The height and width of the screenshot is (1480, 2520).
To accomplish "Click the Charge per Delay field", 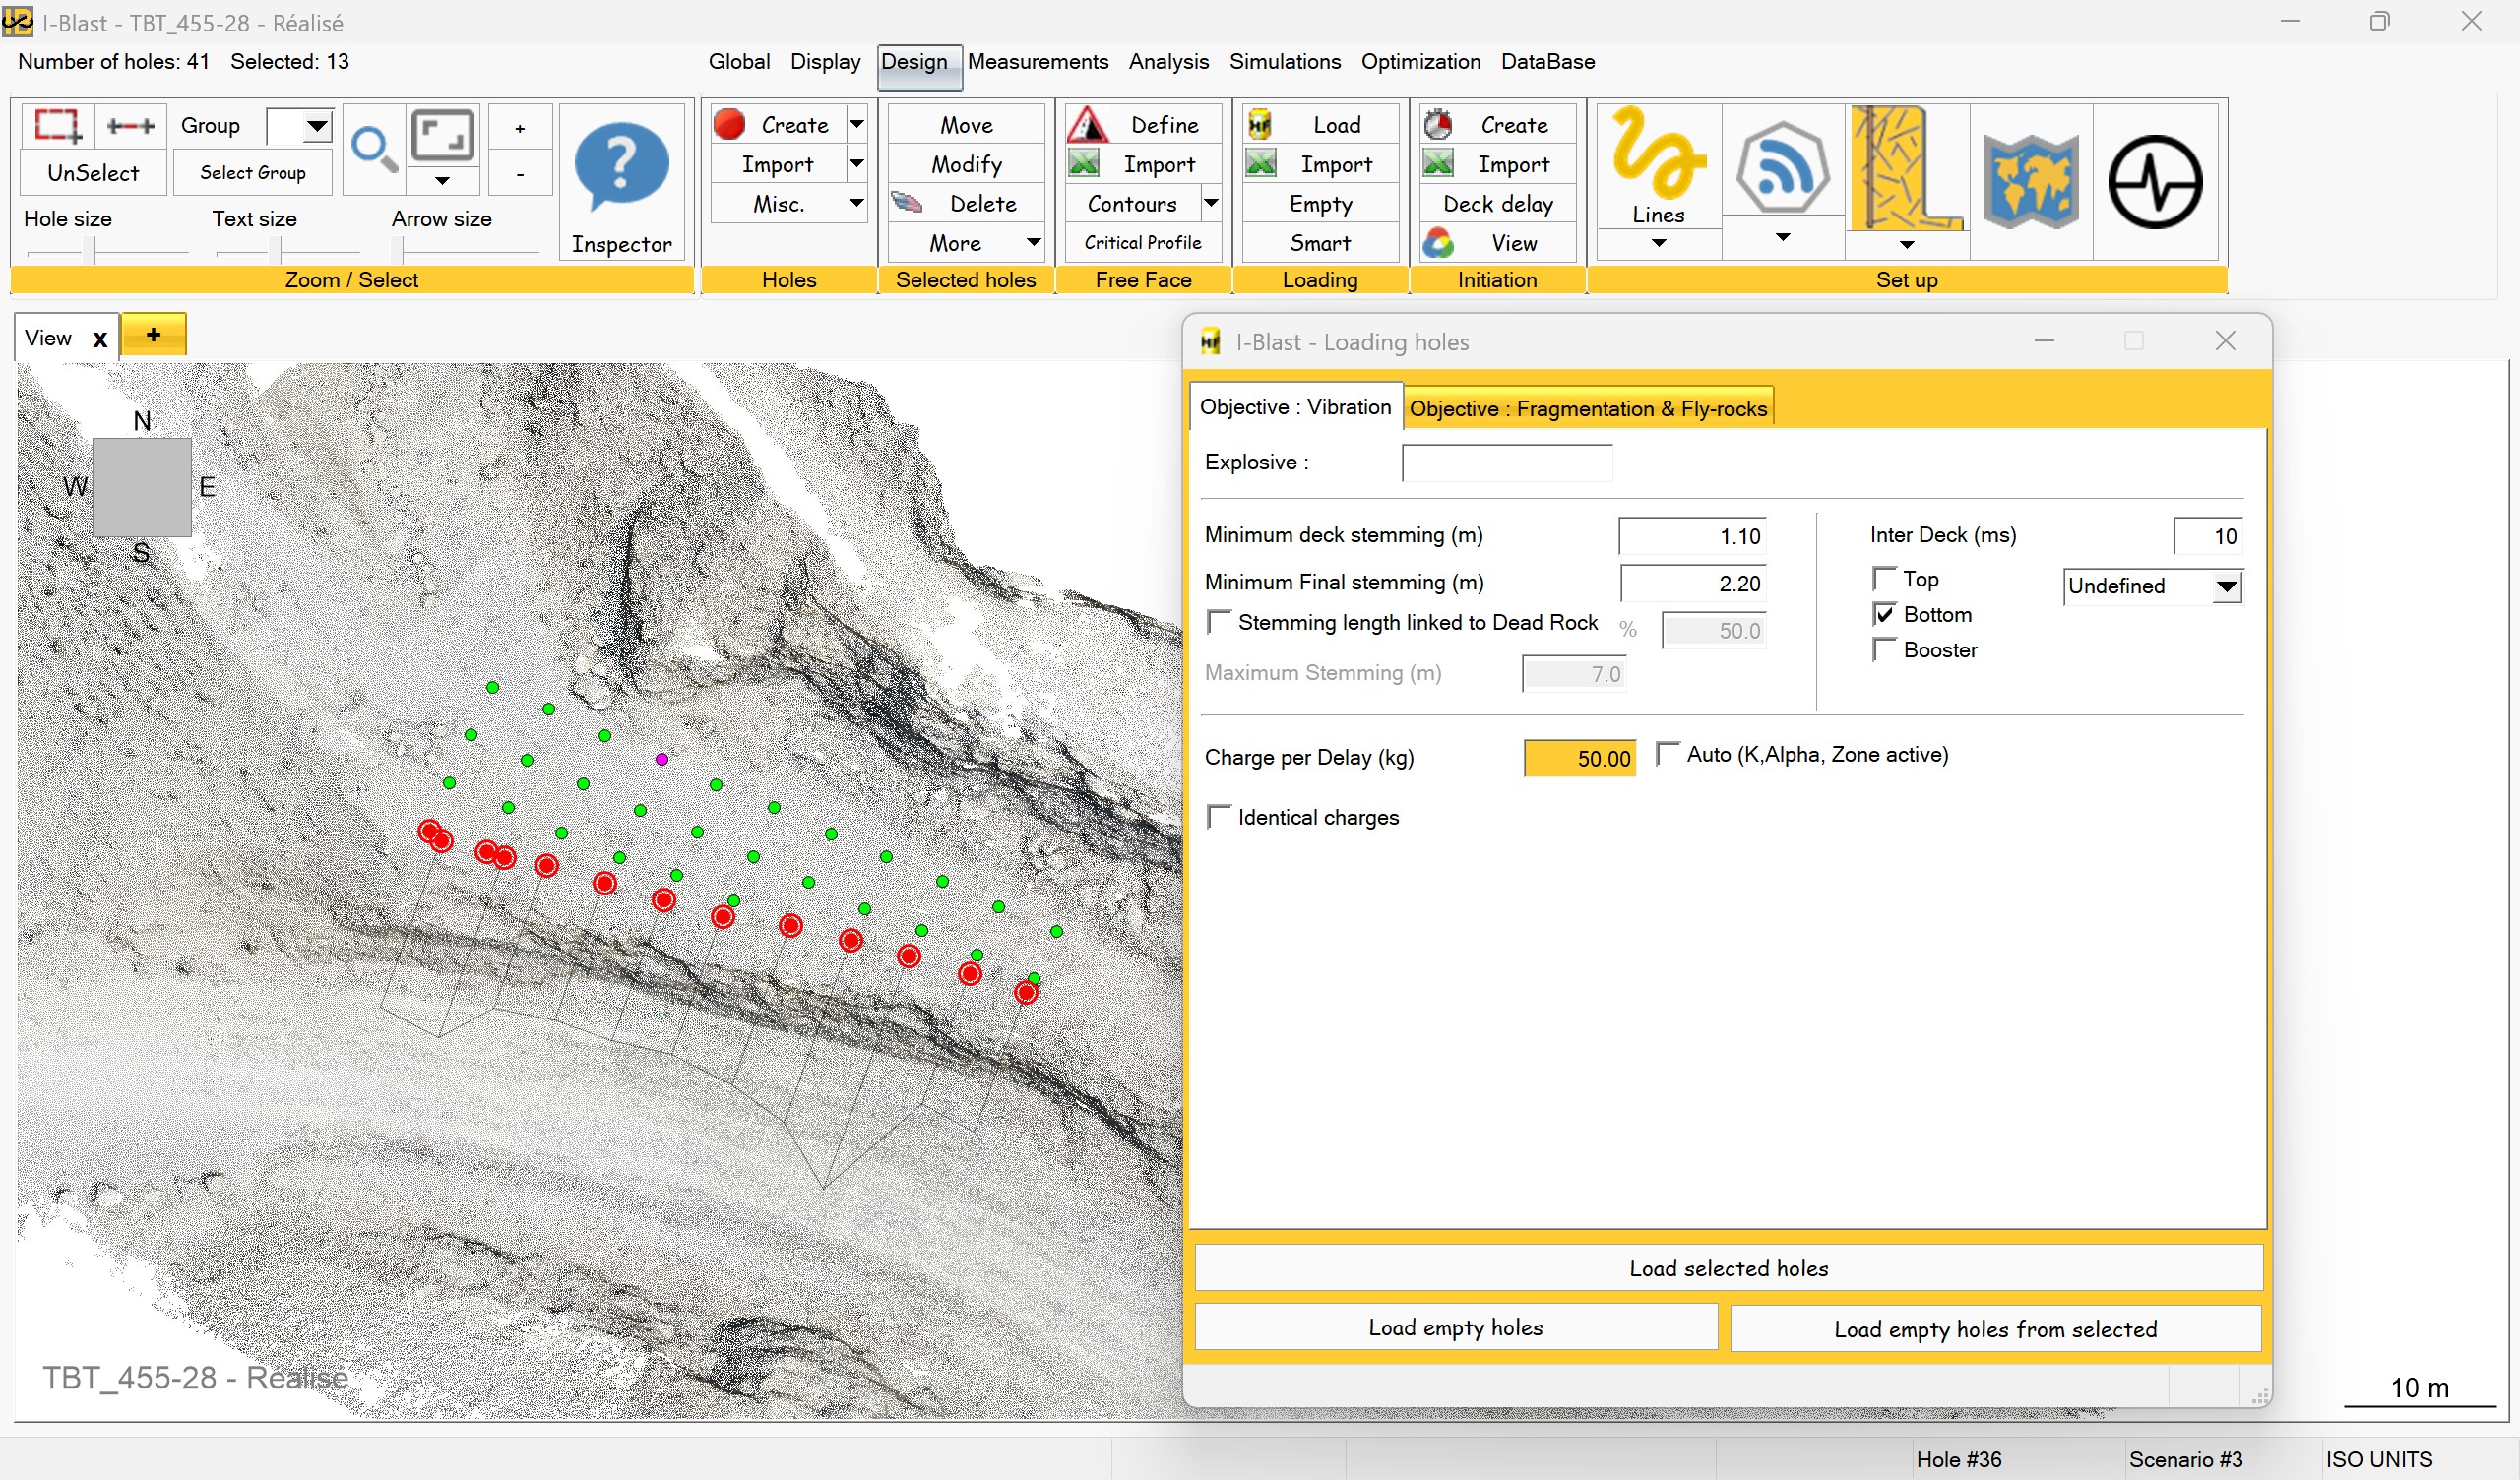I will [1579, 758].
